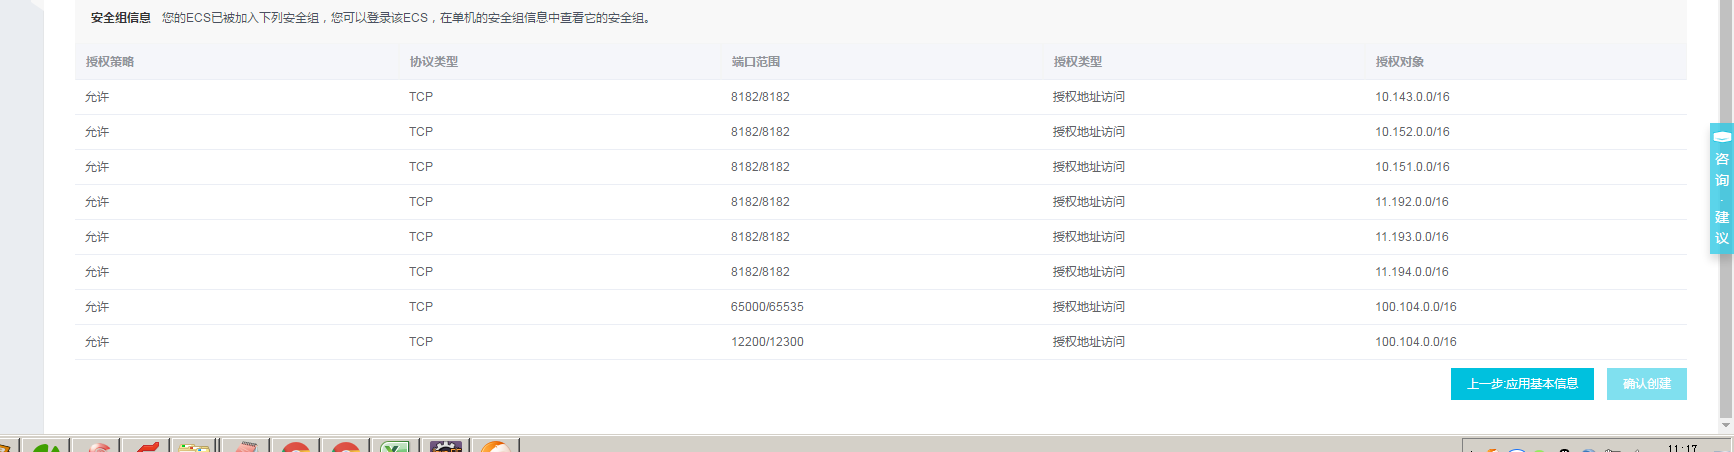Select the address cell 10.151.0.0/16
This screenshot has height=452, width=1734.
pyautogui.click(x=1412, y=167)
